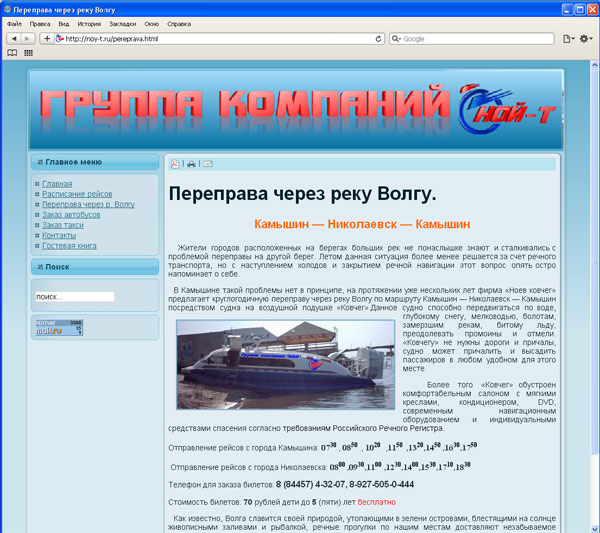Screen dimensions: 600x533
Task: Go forward with the forward arrow
Action: pyautogui.click(x=28, y=39)
